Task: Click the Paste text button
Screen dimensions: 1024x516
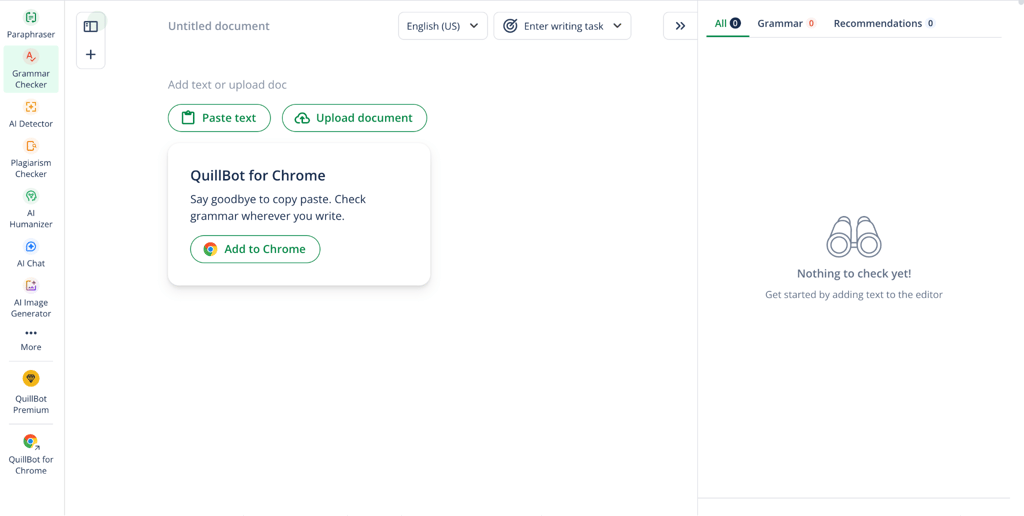Action: (x=219, y=118)
